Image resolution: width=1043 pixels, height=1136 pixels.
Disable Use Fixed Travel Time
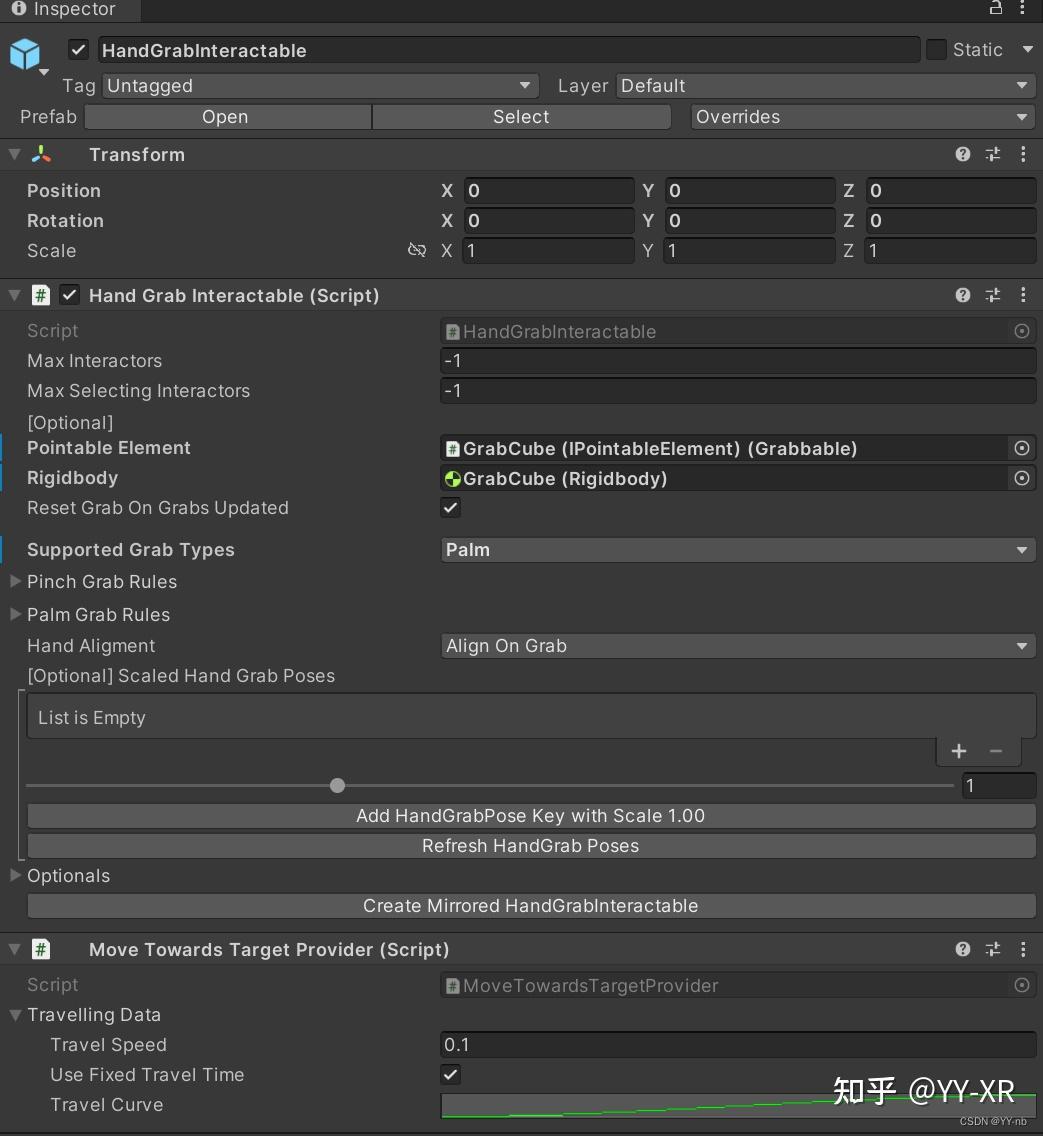(450, 1075)
